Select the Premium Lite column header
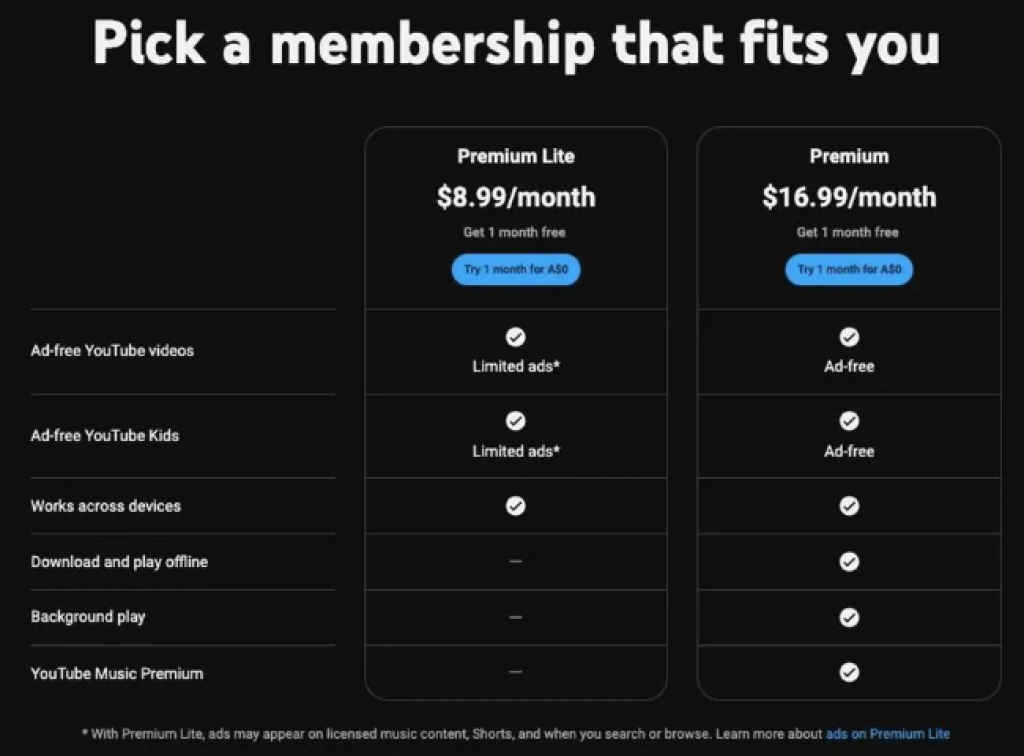 click(516, 156)
